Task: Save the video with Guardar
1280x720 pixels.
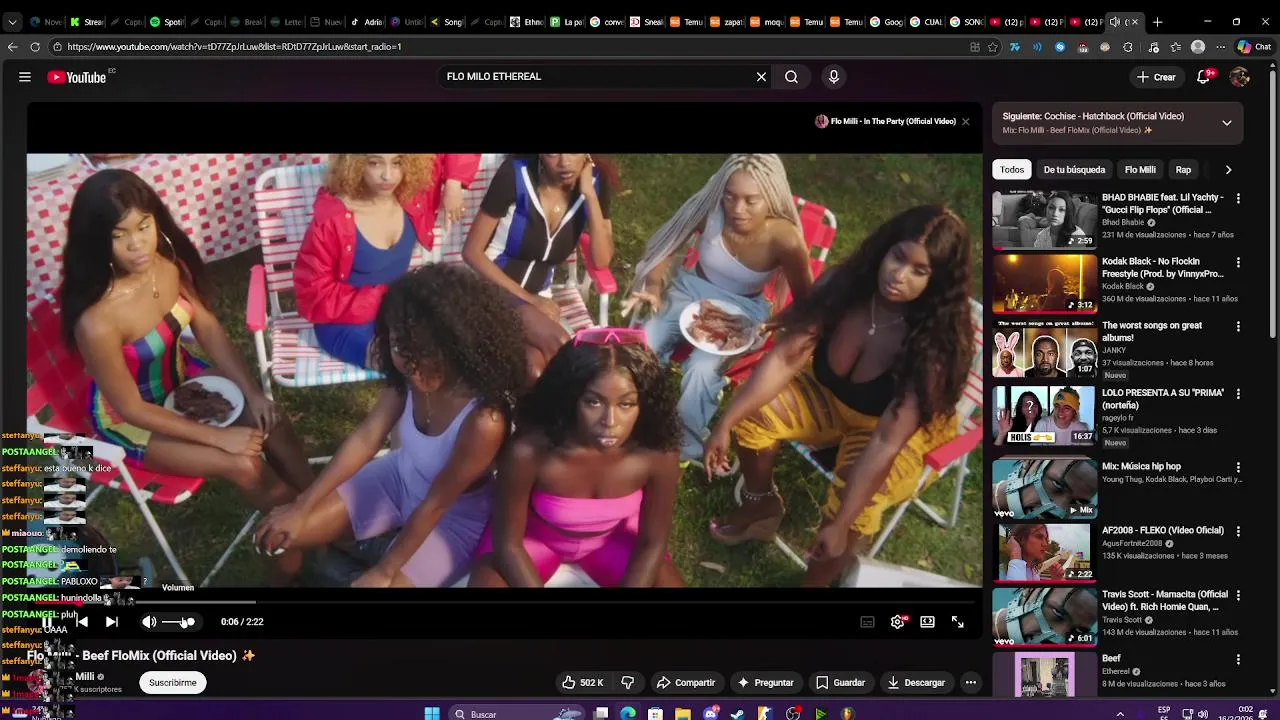Action: 840,683
